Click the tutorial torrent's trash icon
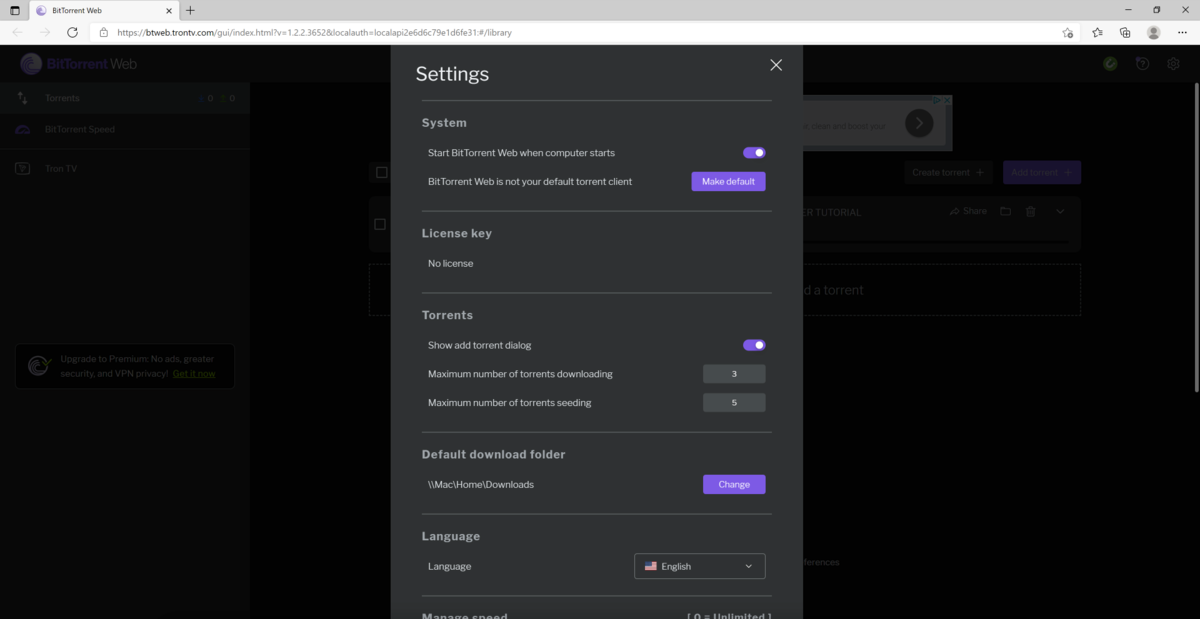Screen dimensions: 1200x619 pyautogui.click(x=1031, y=211)
